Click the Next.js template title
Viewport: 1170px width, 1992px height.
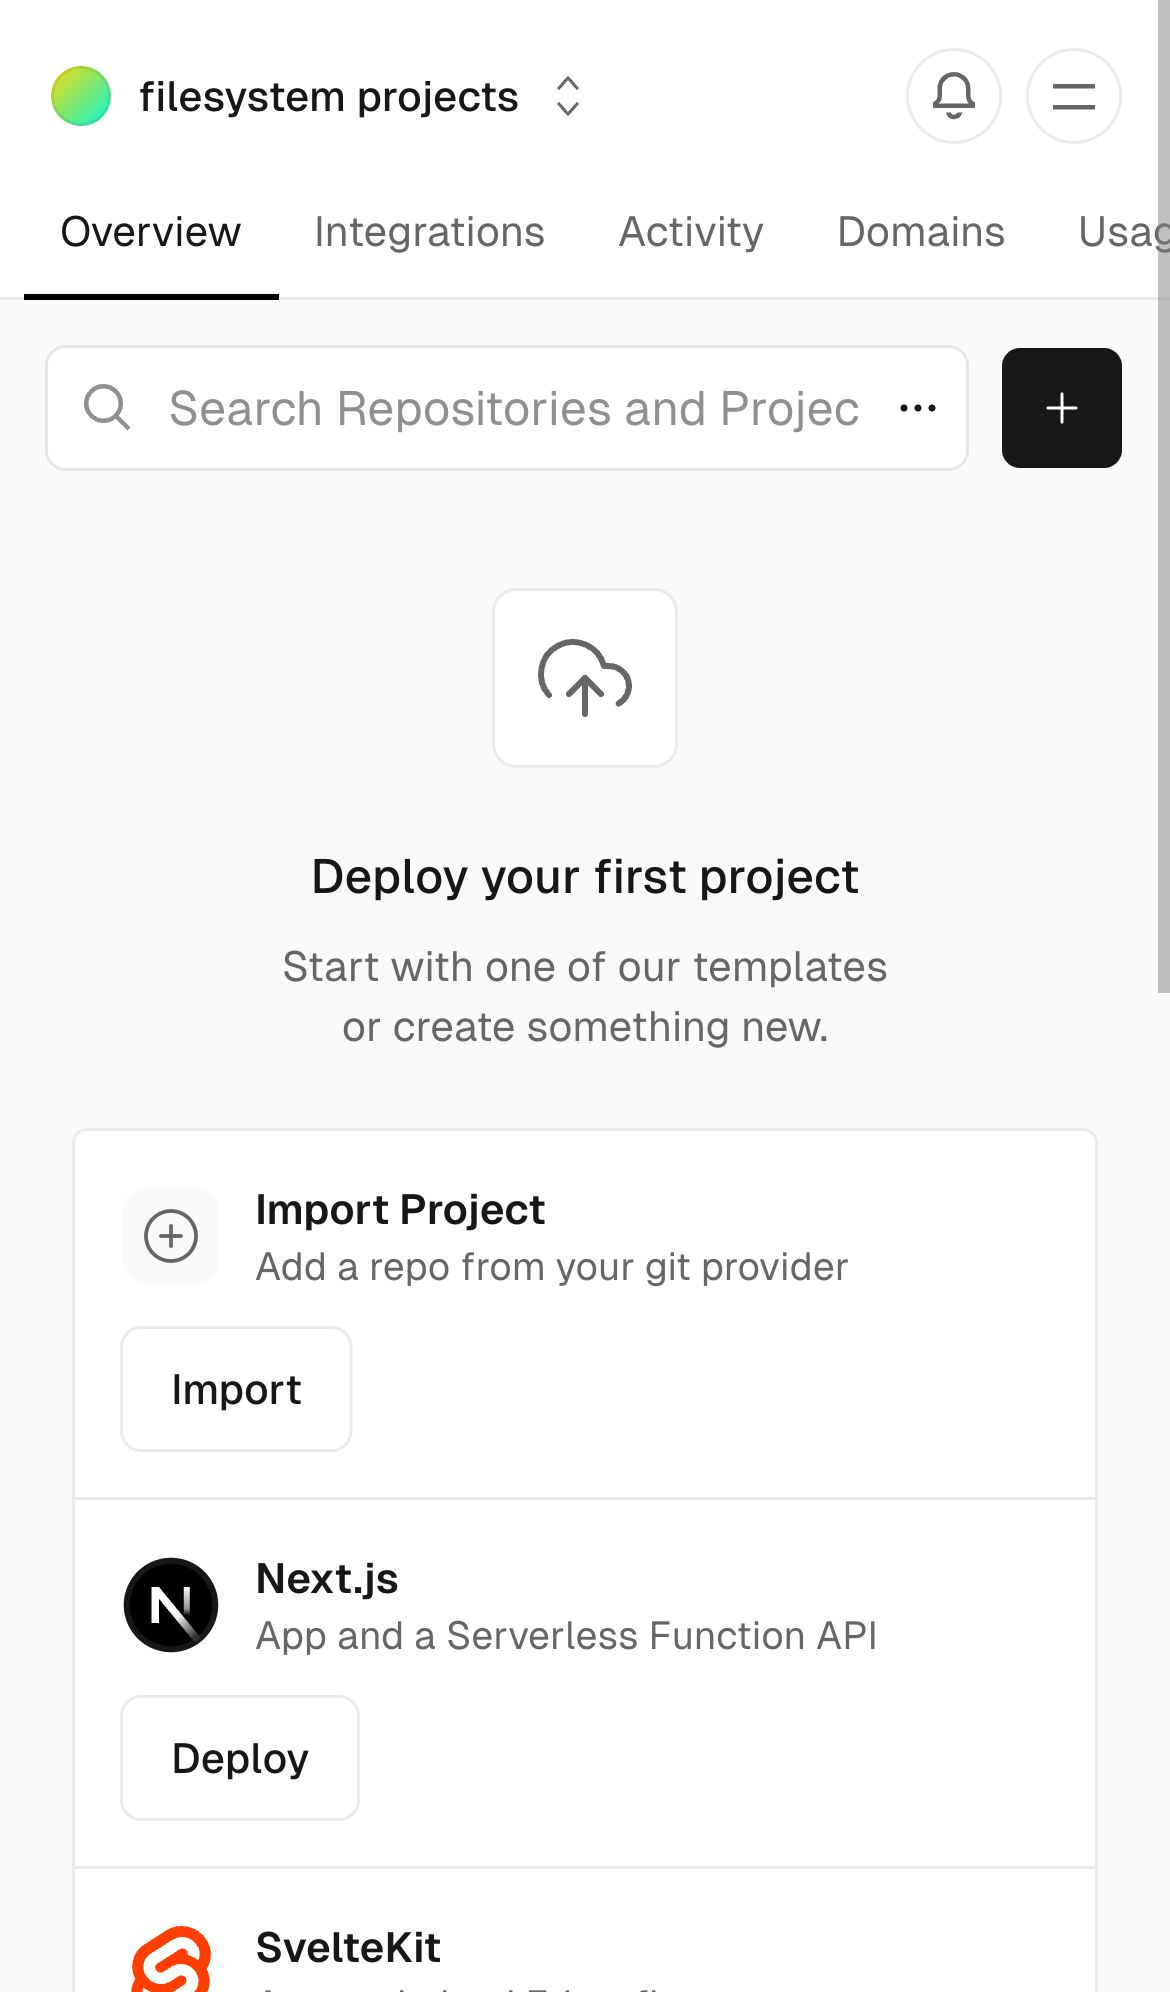coord(327,1579)
